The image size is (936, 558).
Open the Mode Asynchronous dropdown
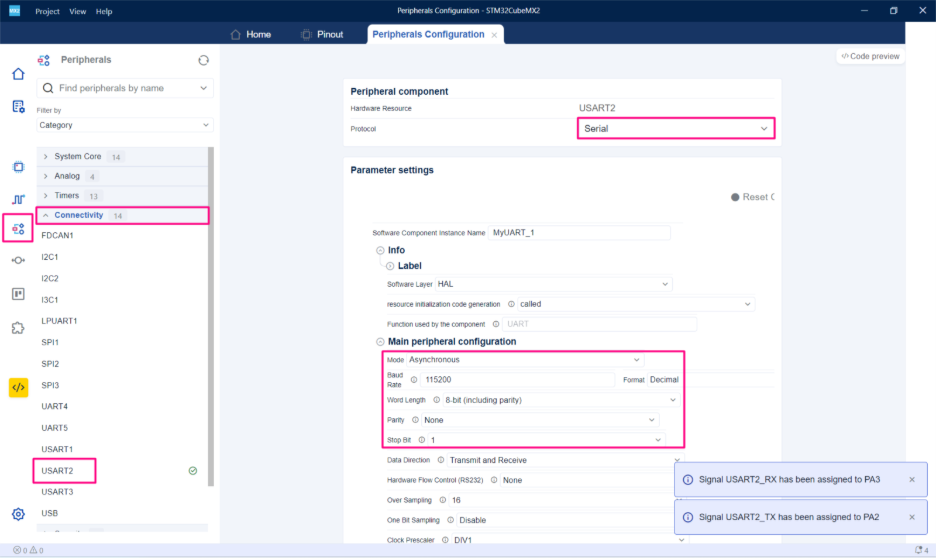pyautogui.click(x=525, y=360)
